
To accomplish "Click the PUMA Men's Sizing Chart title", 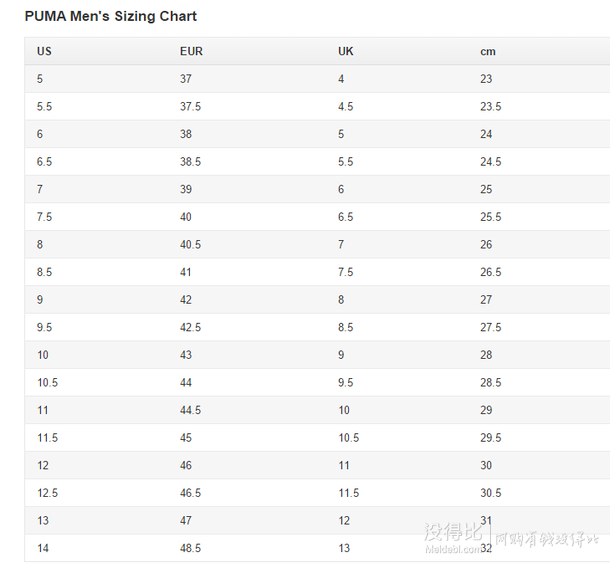I will (x=110, y=16).
